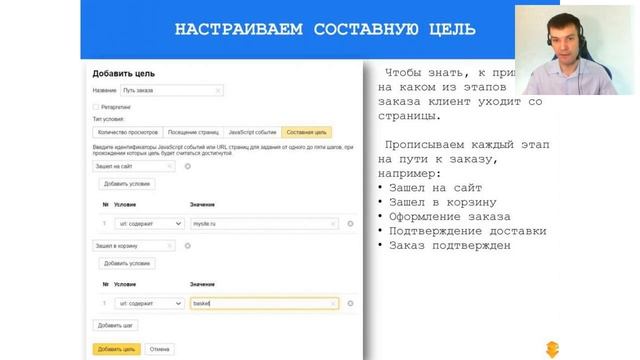Clear the basket value field
640x360 pixels.
click(x=333, y=303)
